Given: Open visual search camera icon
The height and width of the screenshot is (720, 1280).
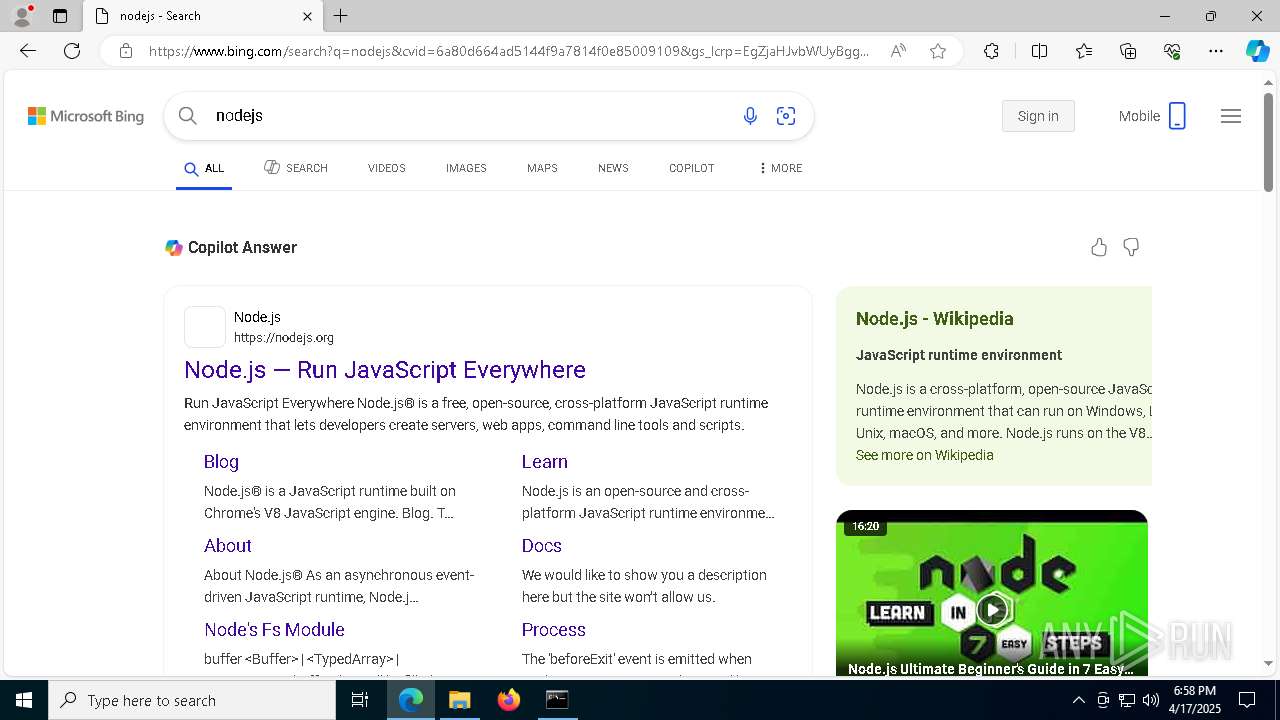Looking at the screenshot, I should click(x=786, y=116).
